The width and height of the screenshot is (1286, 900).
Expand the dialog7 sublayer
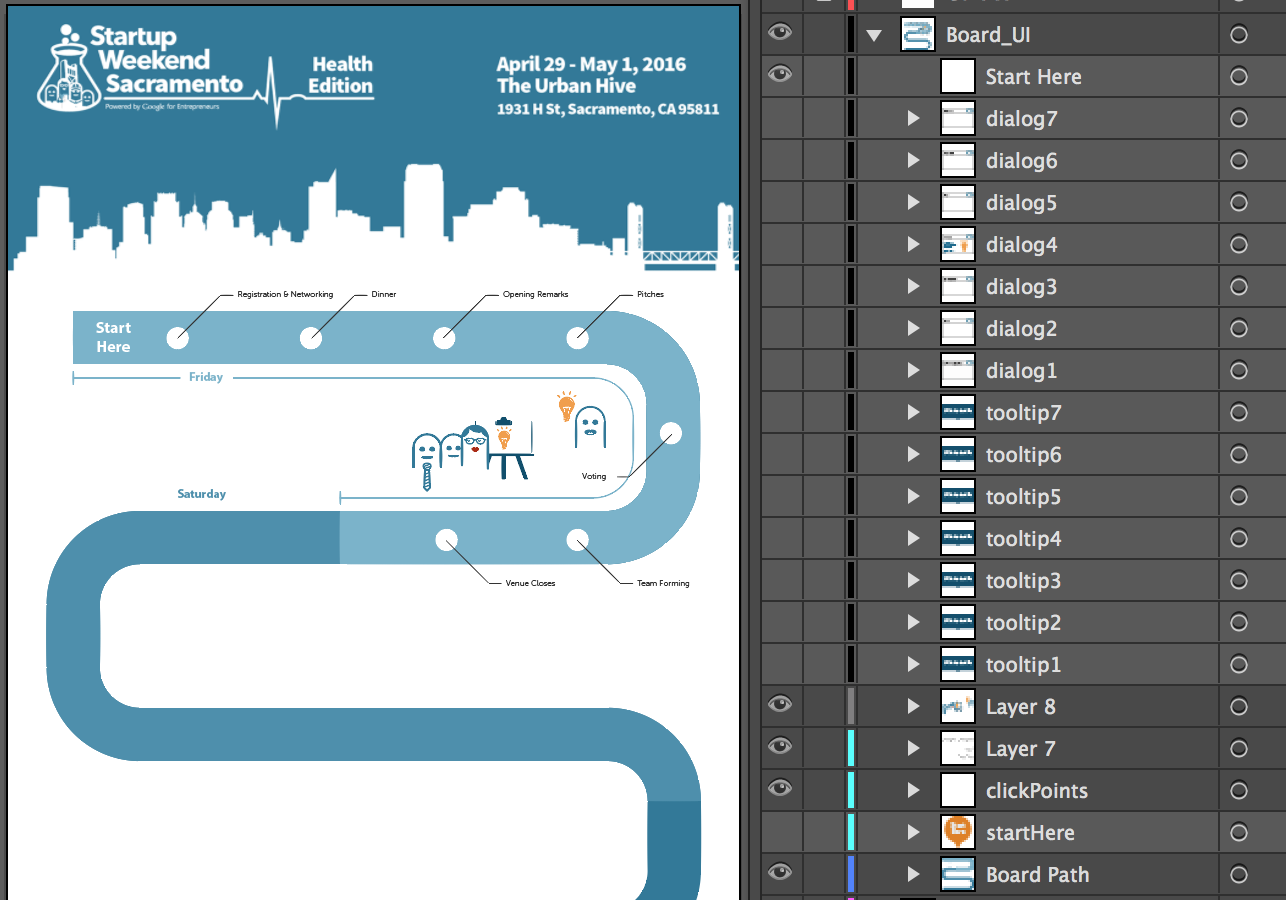click(913, 119)
